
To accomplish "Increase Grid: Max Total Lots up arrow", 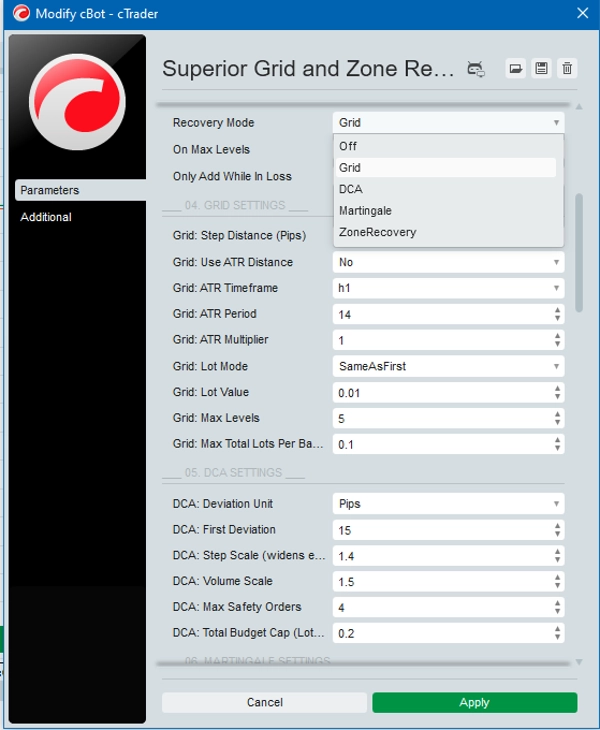I will pyautogui.click(x=557, y=440).
